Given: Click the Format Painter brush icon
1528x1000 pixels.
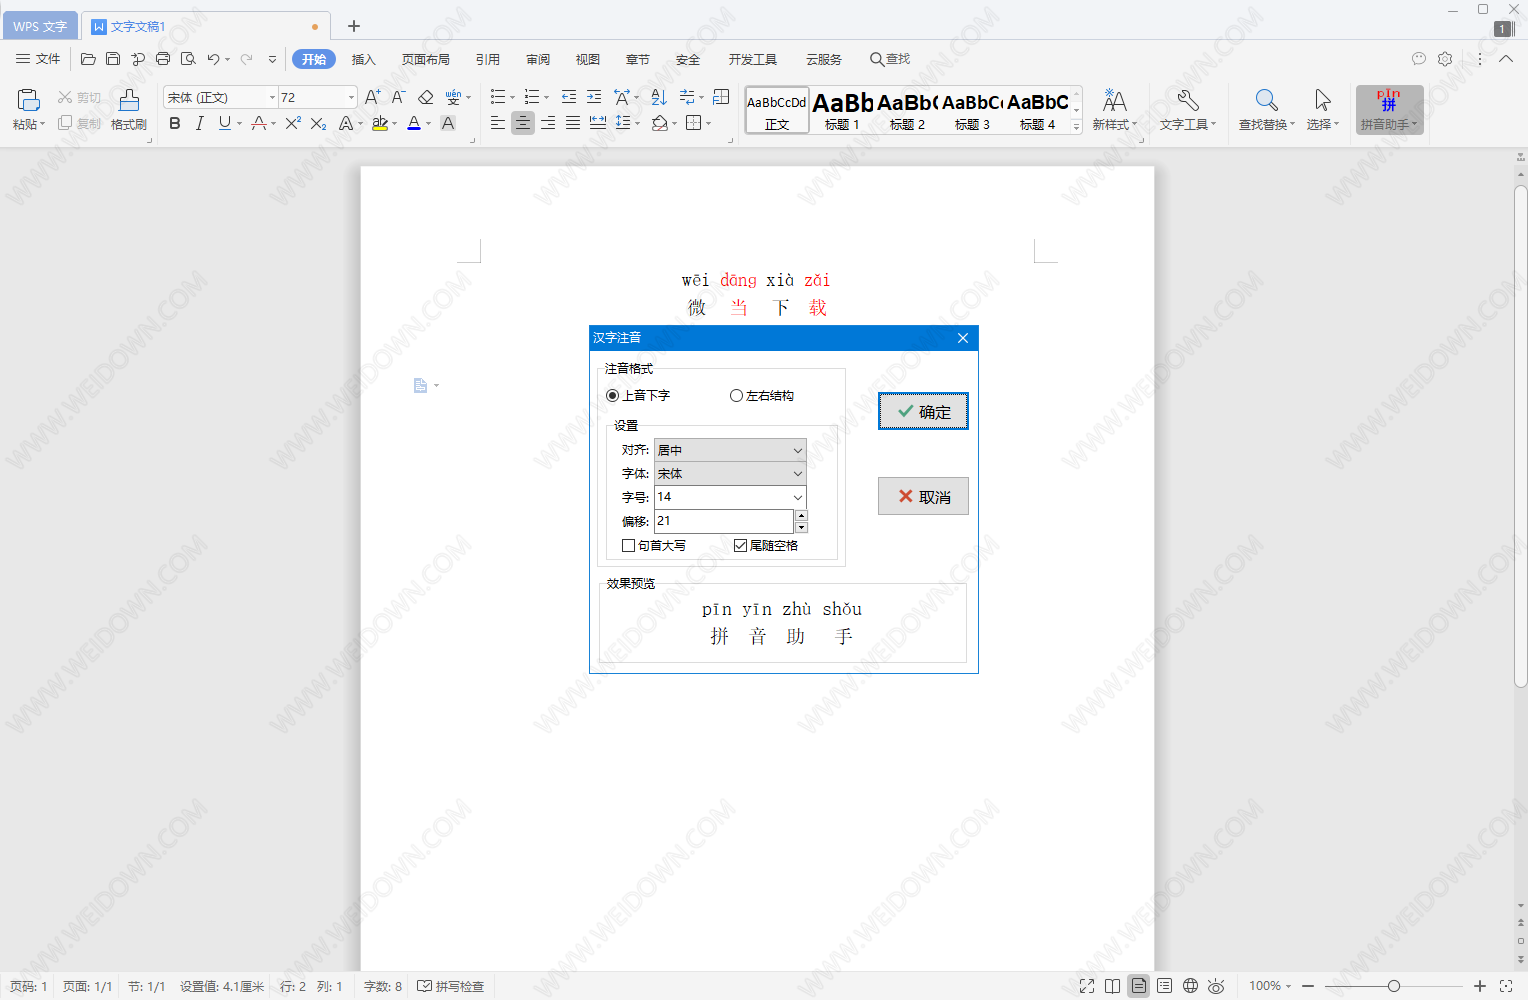Looking at the screenshot, I should 129,100.
